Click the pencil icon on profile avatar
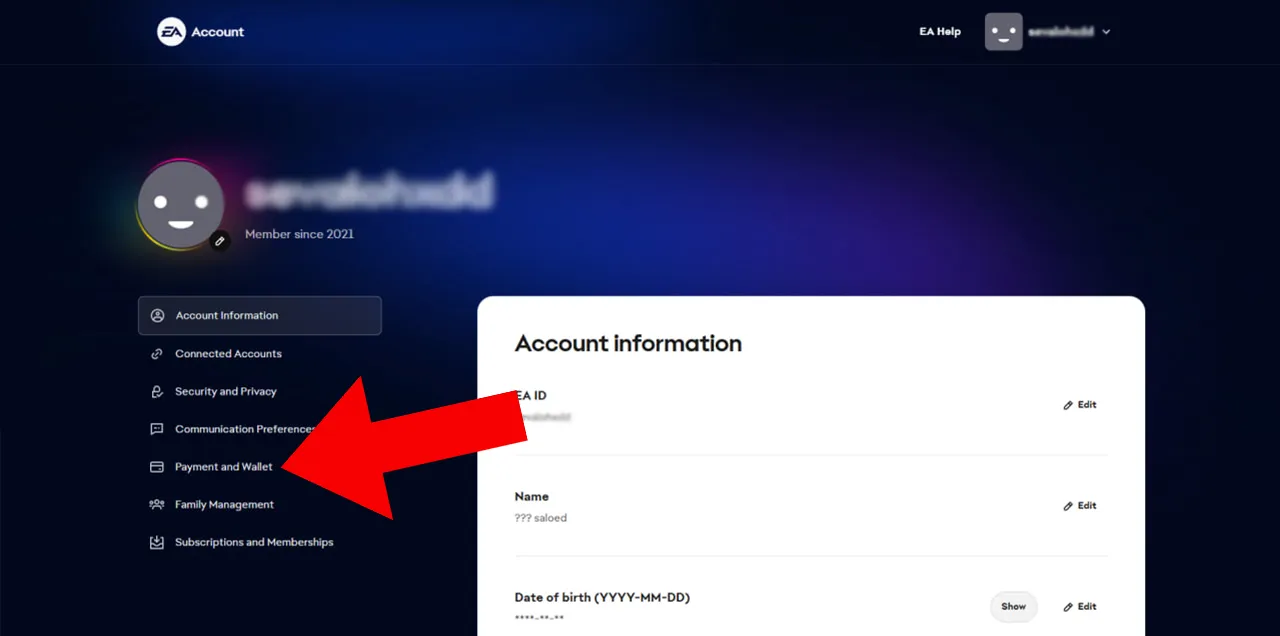 tap(220, 241)
